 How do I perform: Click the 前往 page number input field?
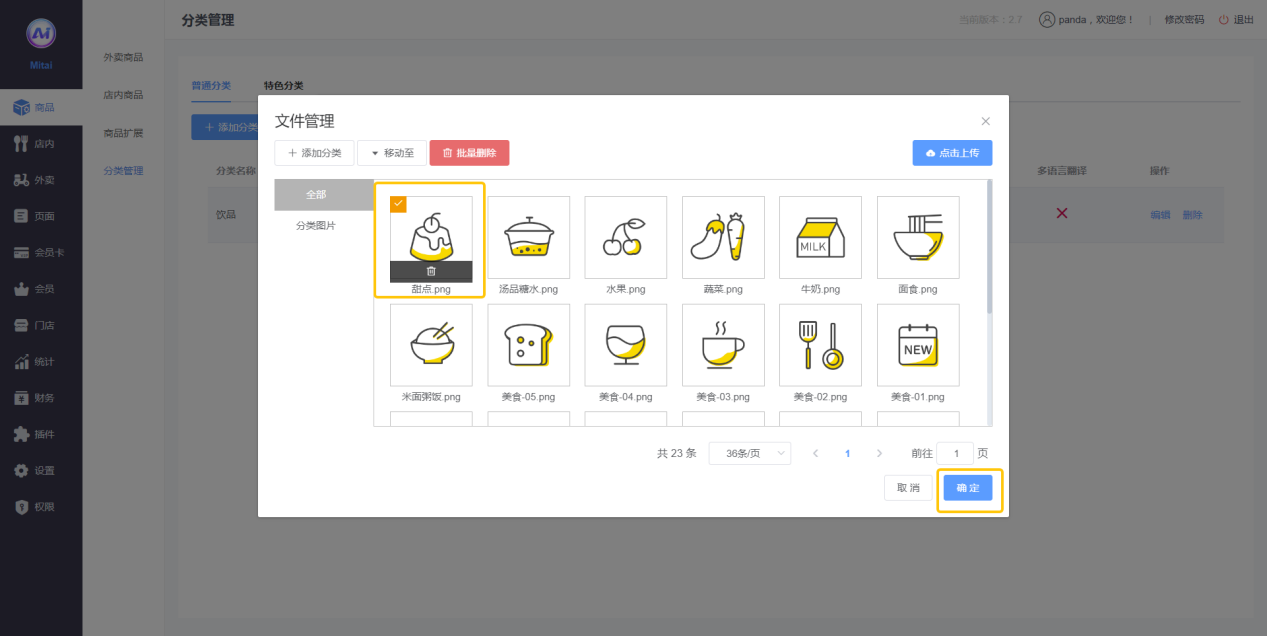955,453
